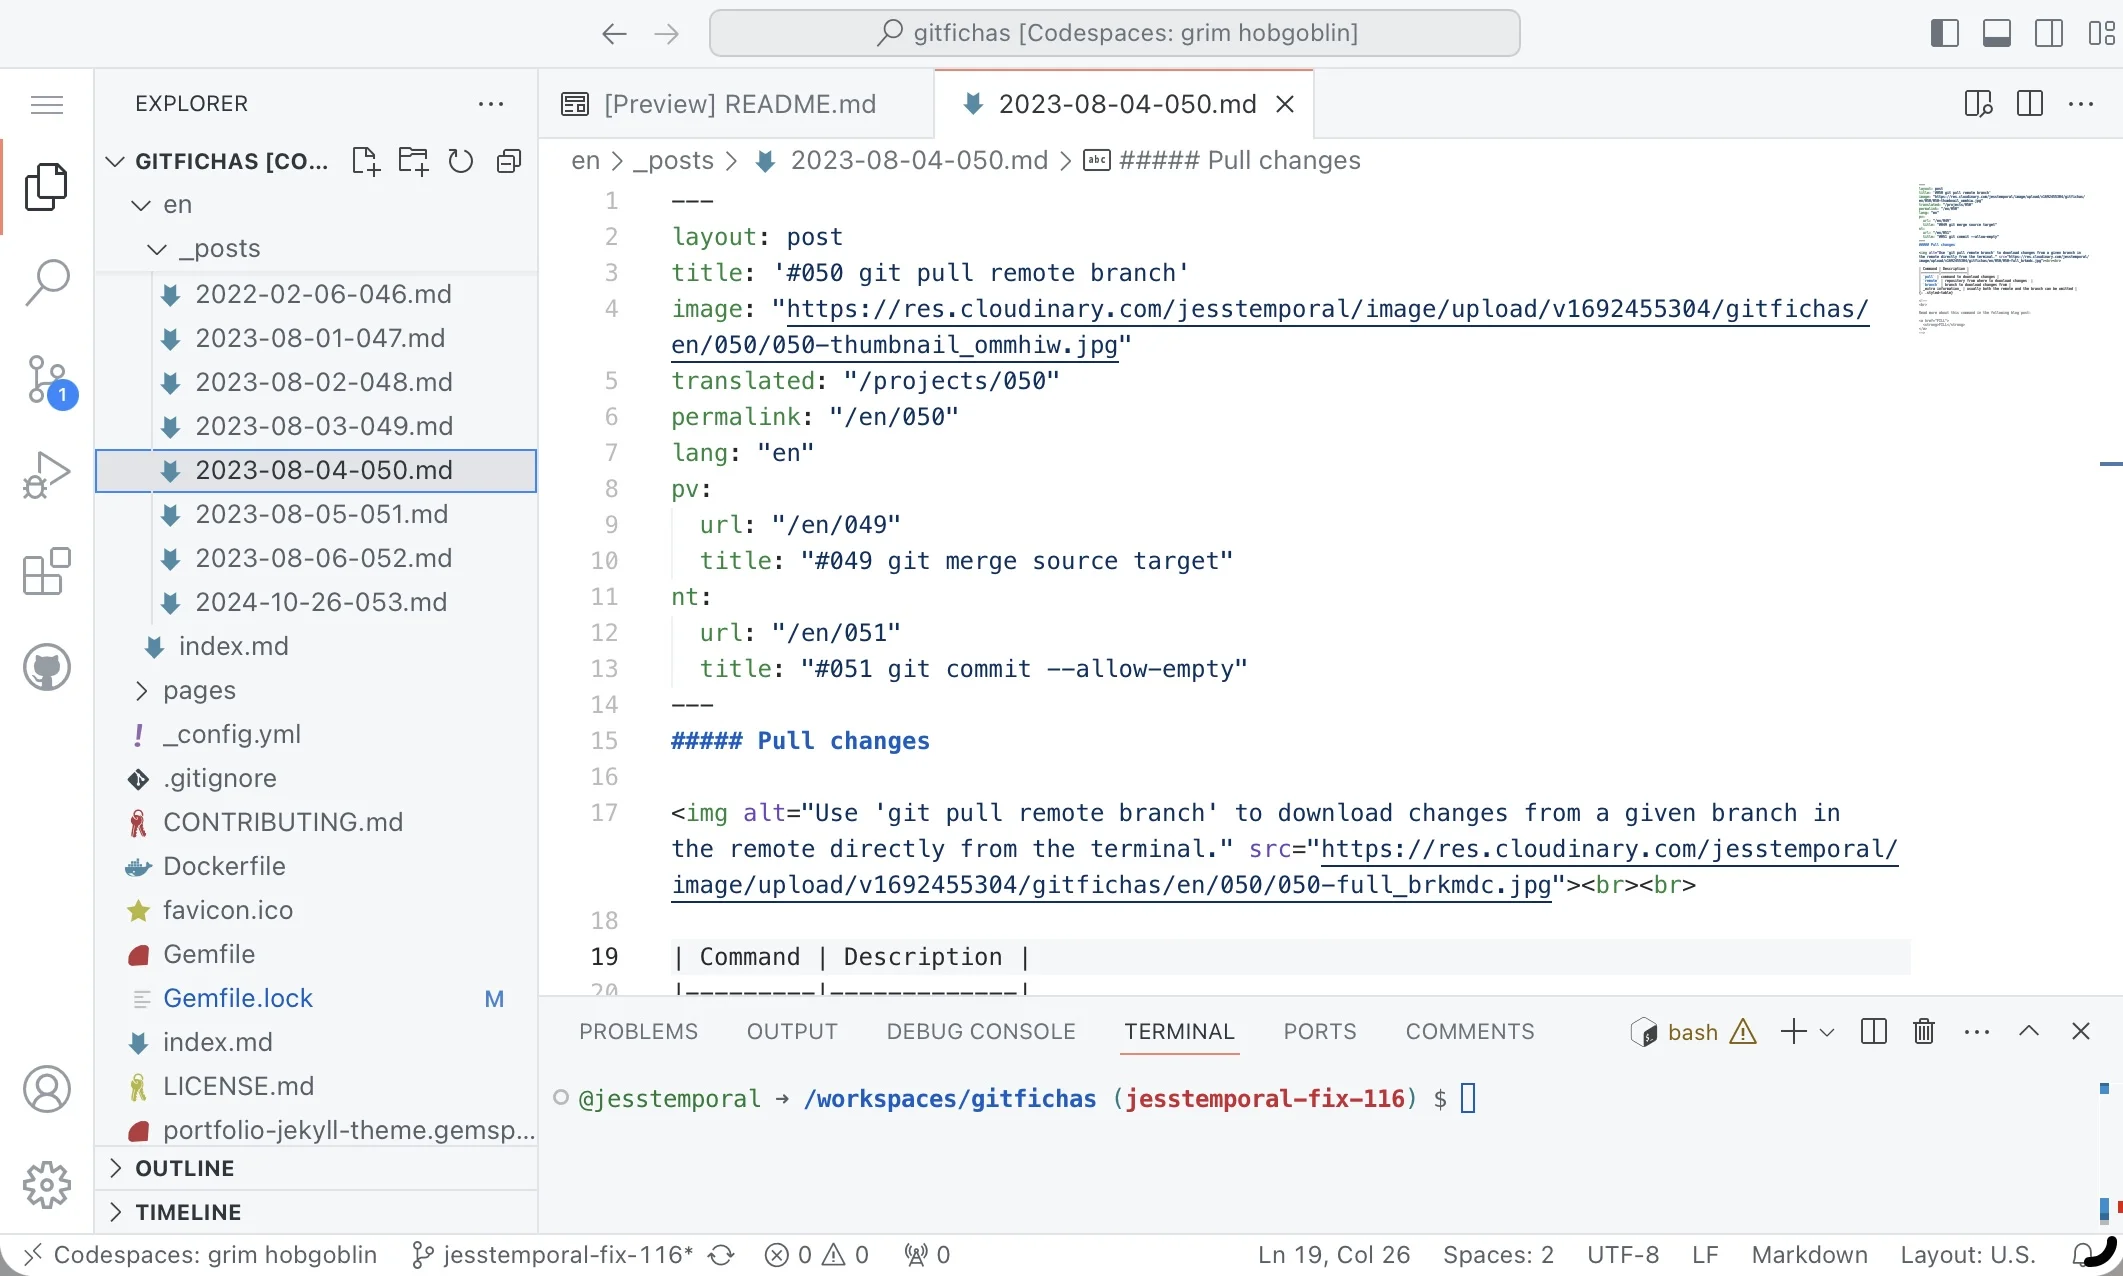Toggle the primary sidebar

tap(1944, 32)
